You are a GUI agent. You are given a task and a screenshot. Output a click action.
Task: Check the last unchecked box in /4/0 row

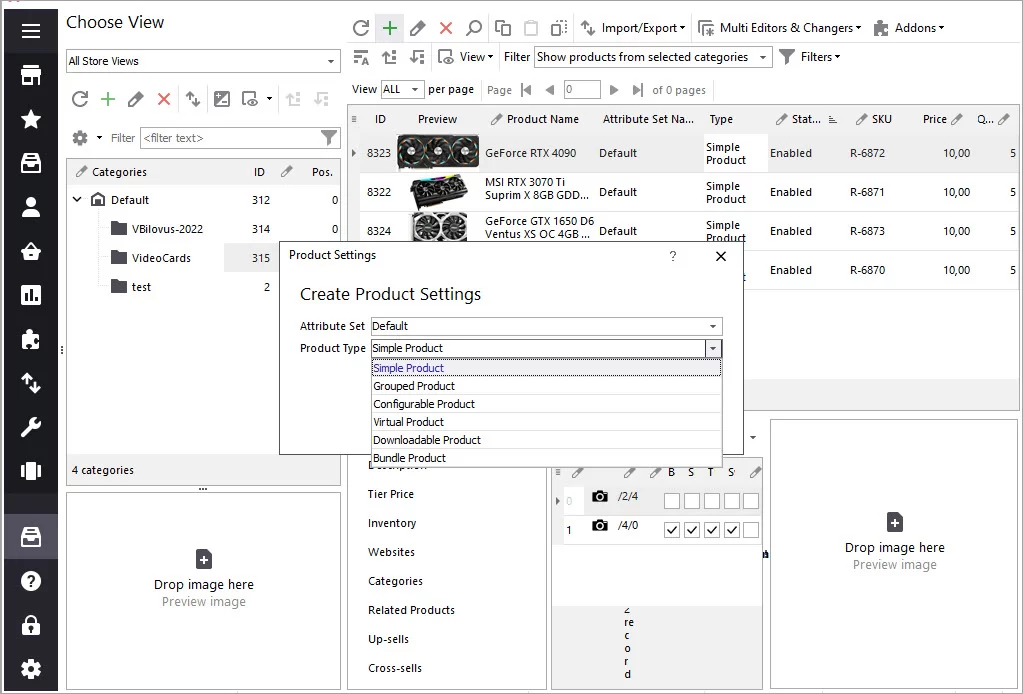coord(751,530)
